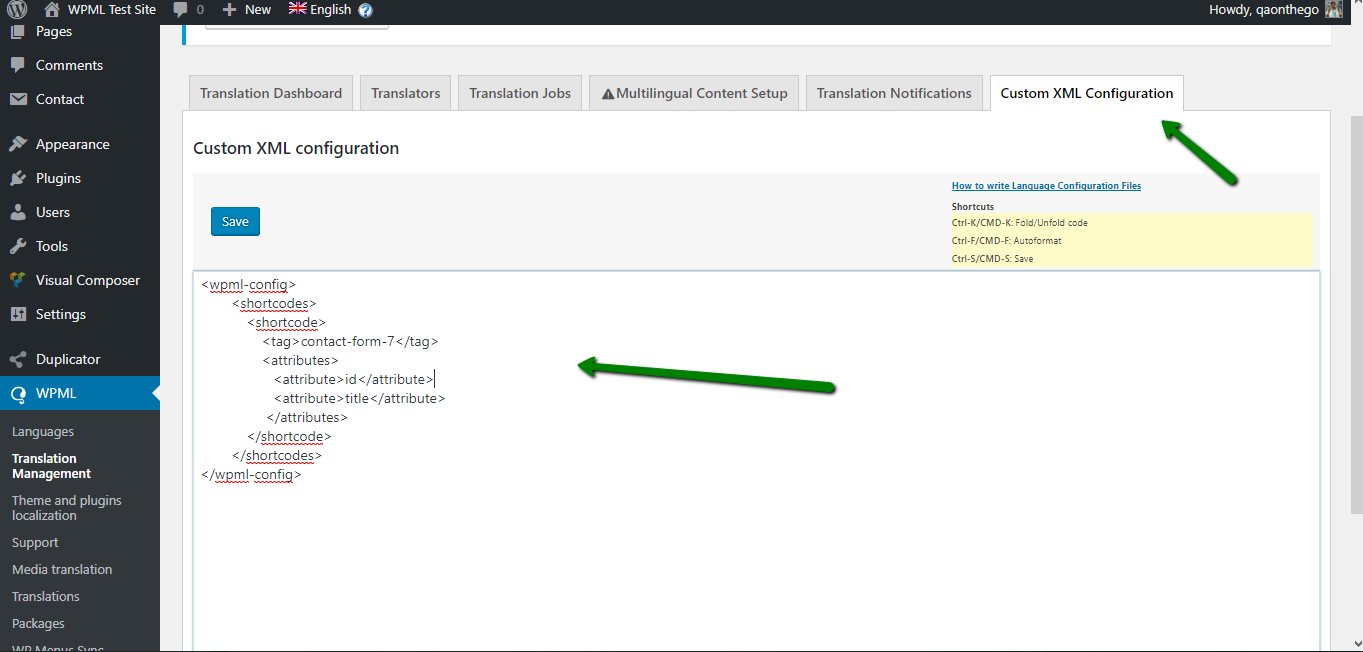
Task: Click the id attribute line in editor
Action: coord(354,379)
